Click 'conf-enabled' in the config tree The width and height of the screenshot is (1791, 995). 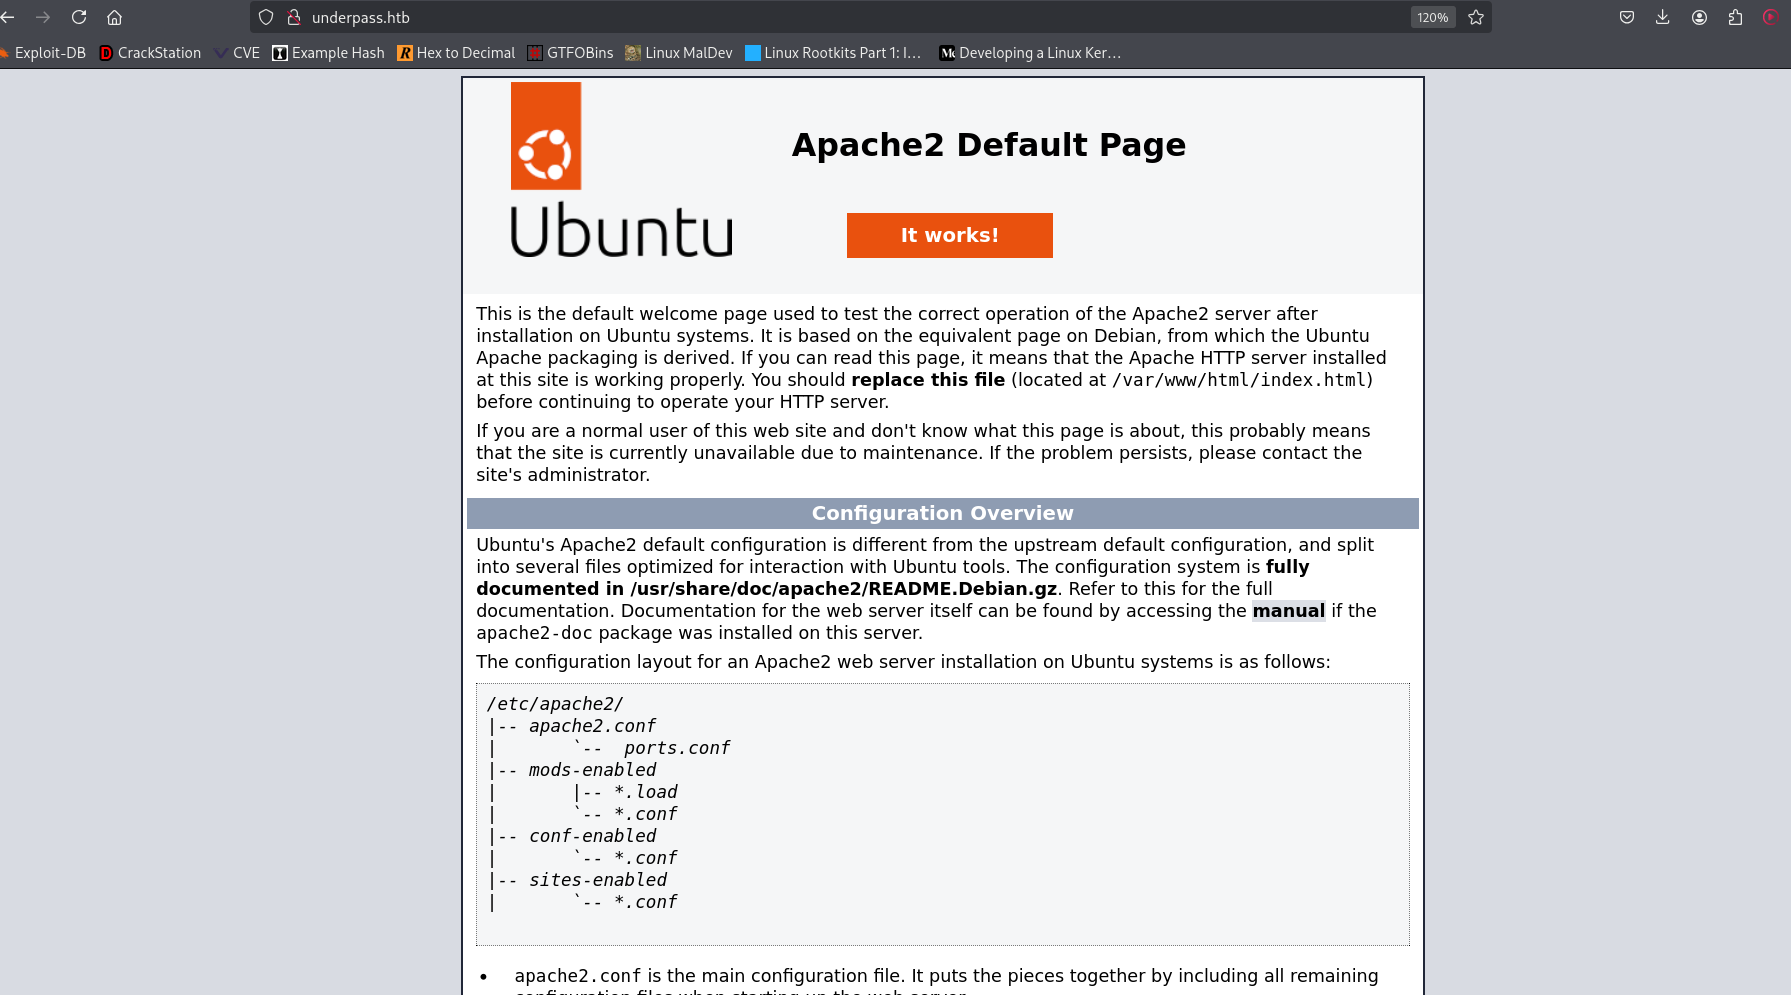(592, 836)
